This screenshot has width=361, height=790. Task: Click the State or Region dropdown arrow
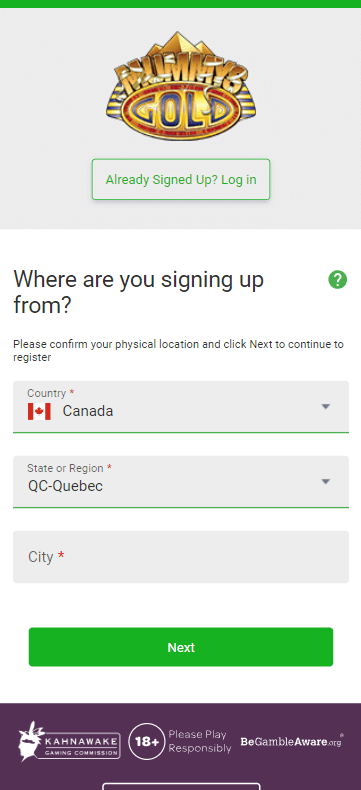(326, 482)
